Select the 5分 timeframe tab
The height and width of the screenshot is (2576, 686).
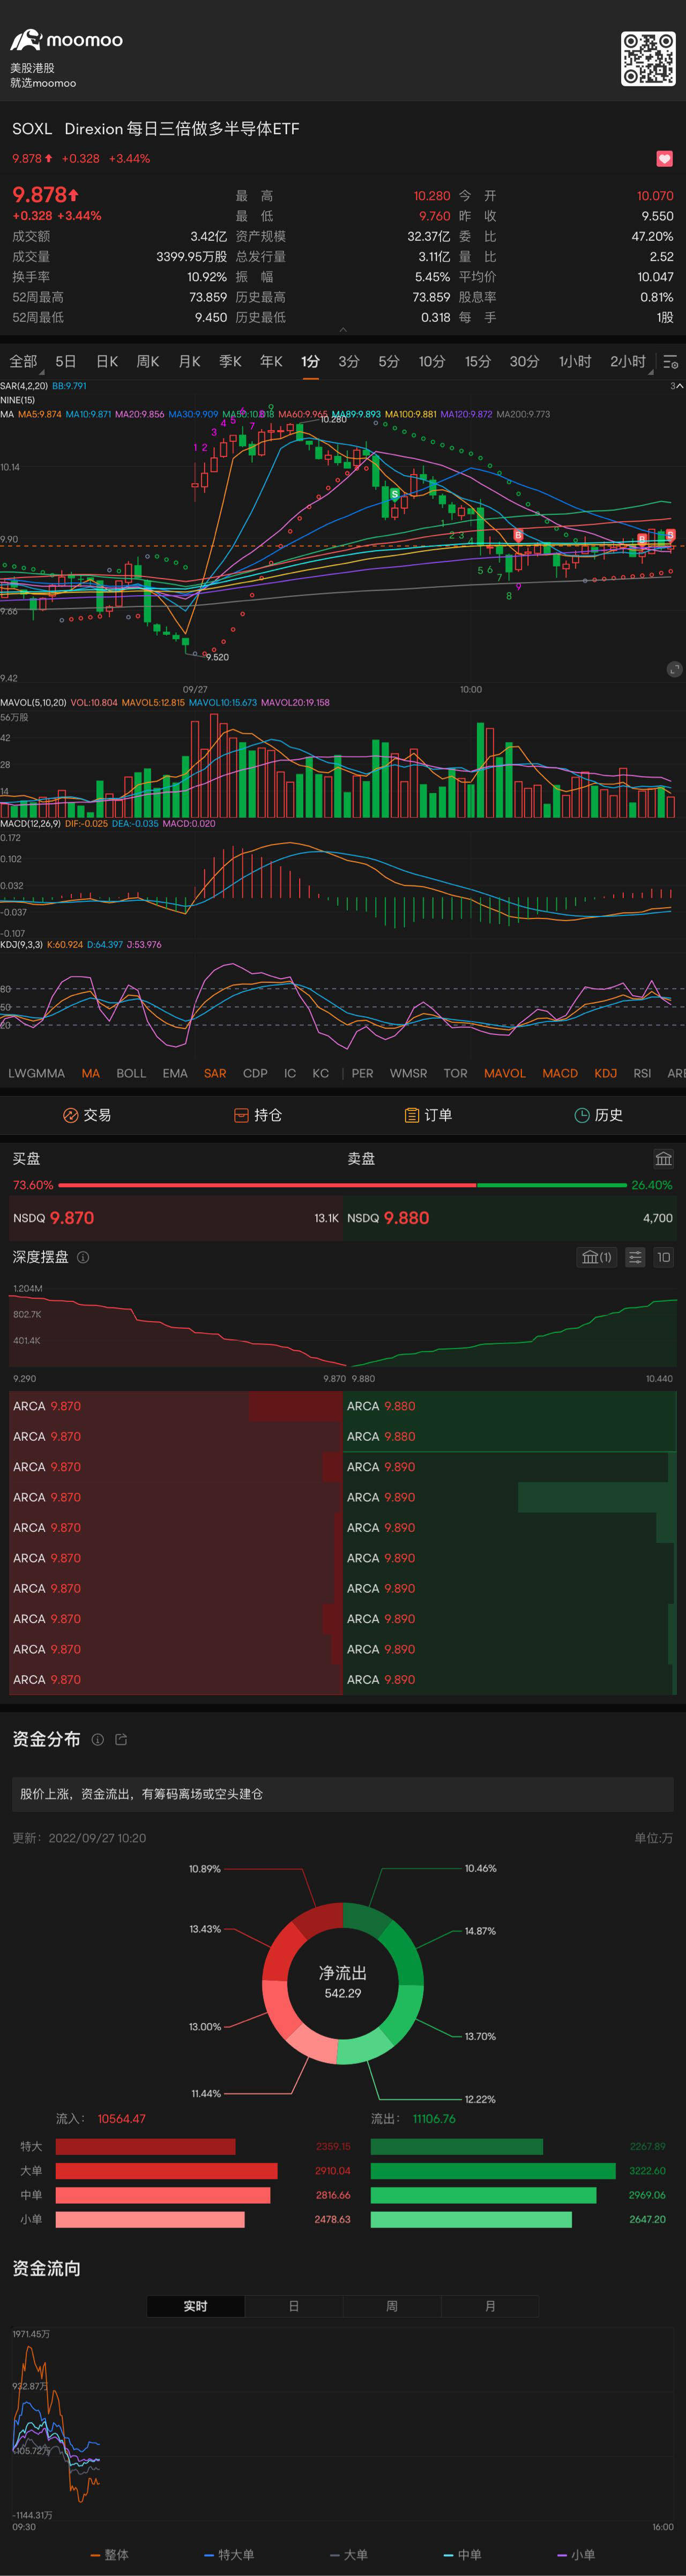pos(389,361)
